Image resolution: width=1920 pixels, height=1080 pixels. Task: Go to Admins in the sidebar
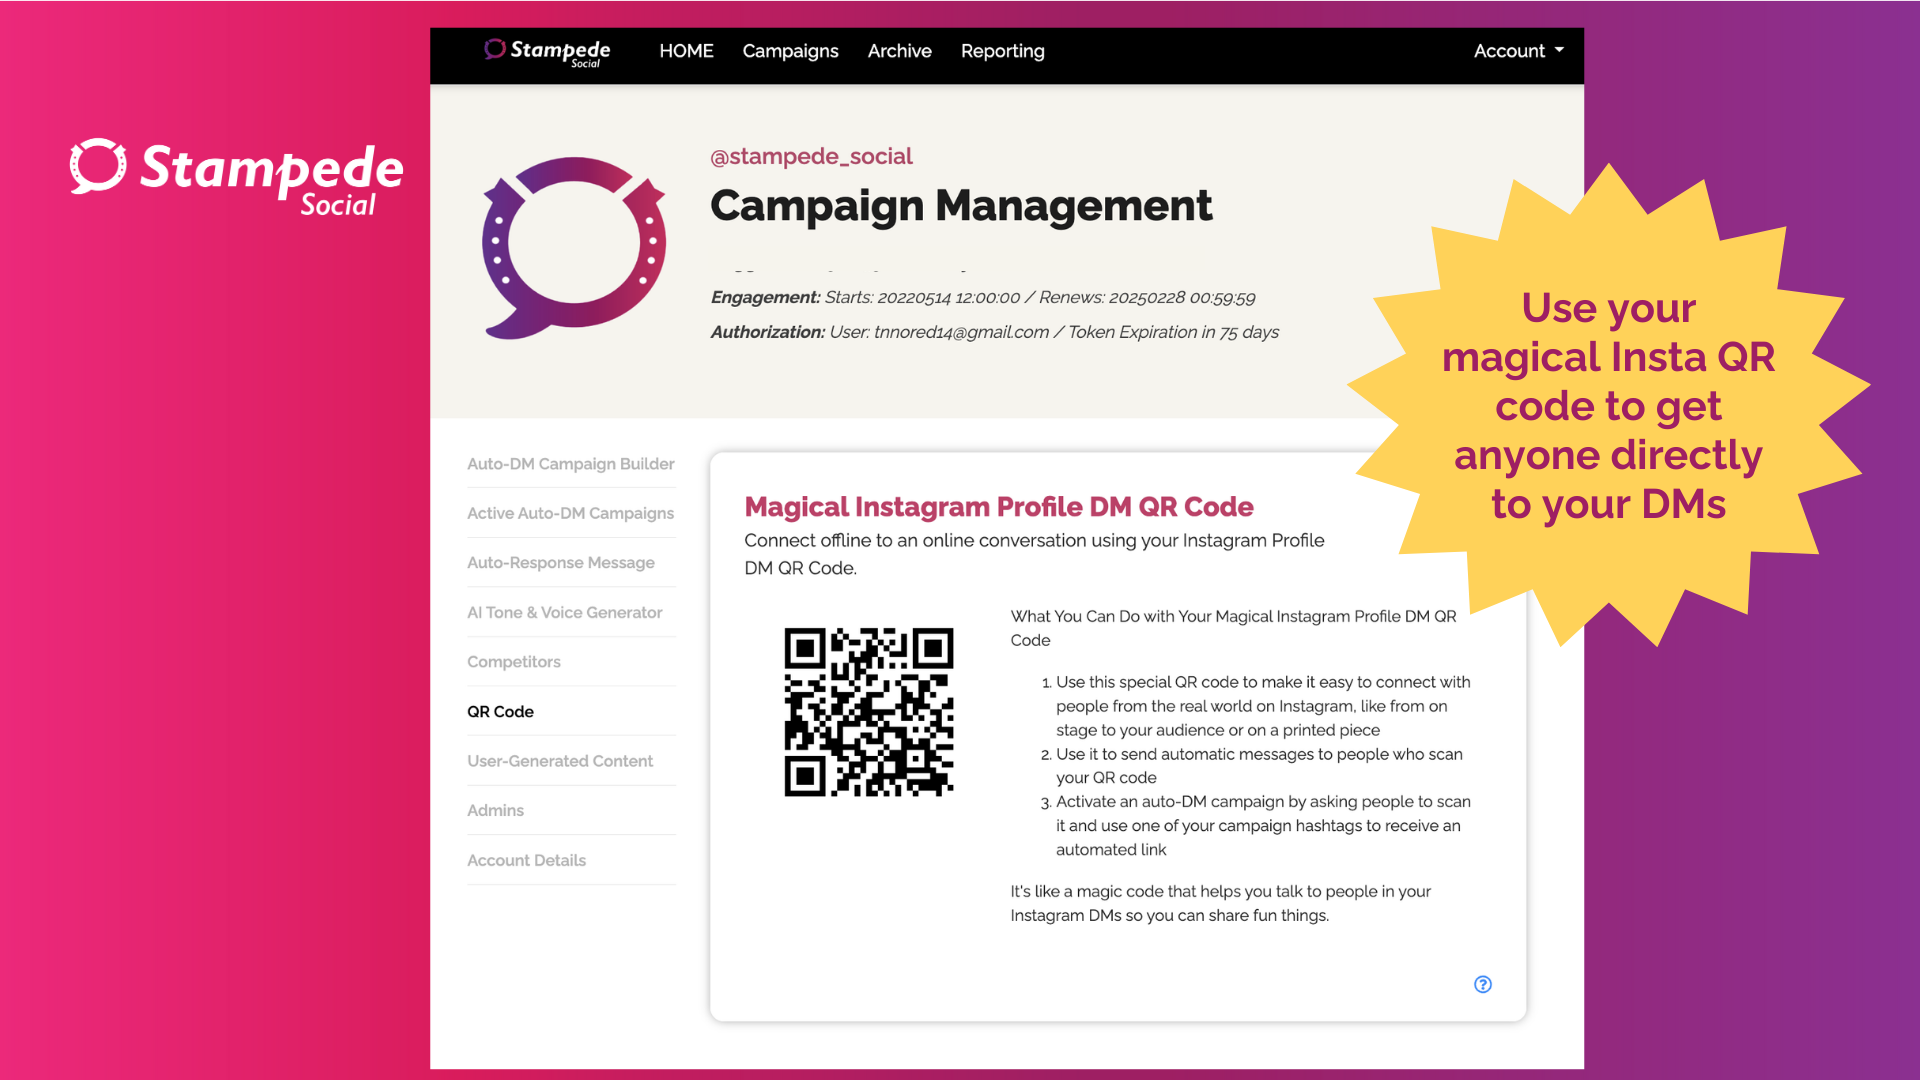pos(495,810)
